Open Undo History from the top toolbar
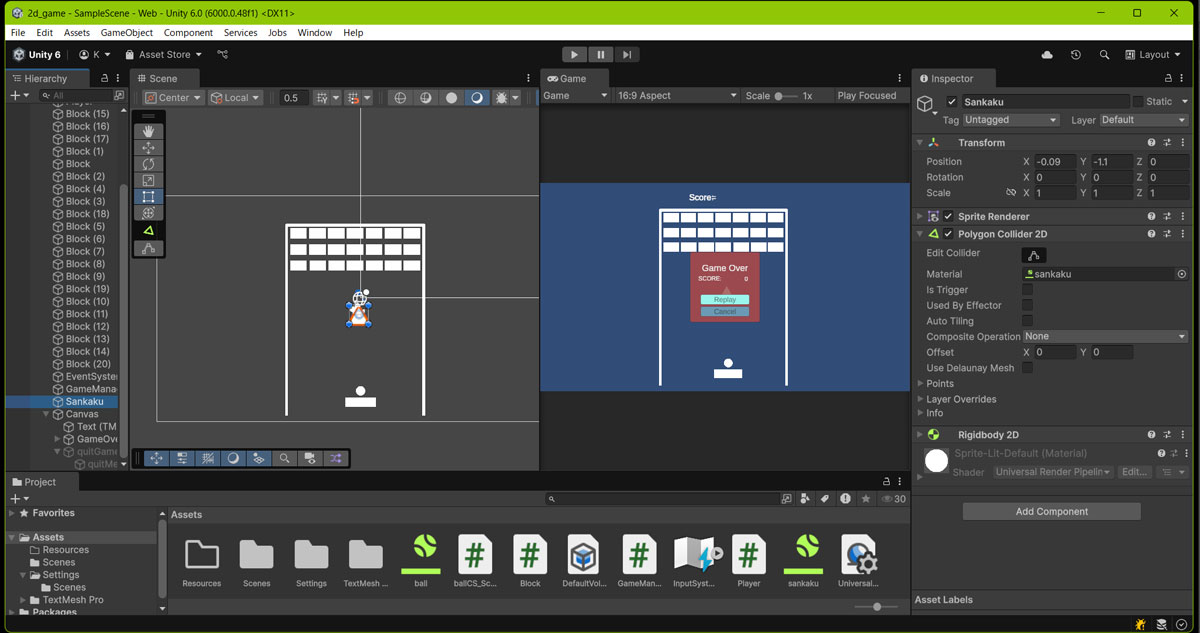 pyautogui.click(x=1076, y=55)
